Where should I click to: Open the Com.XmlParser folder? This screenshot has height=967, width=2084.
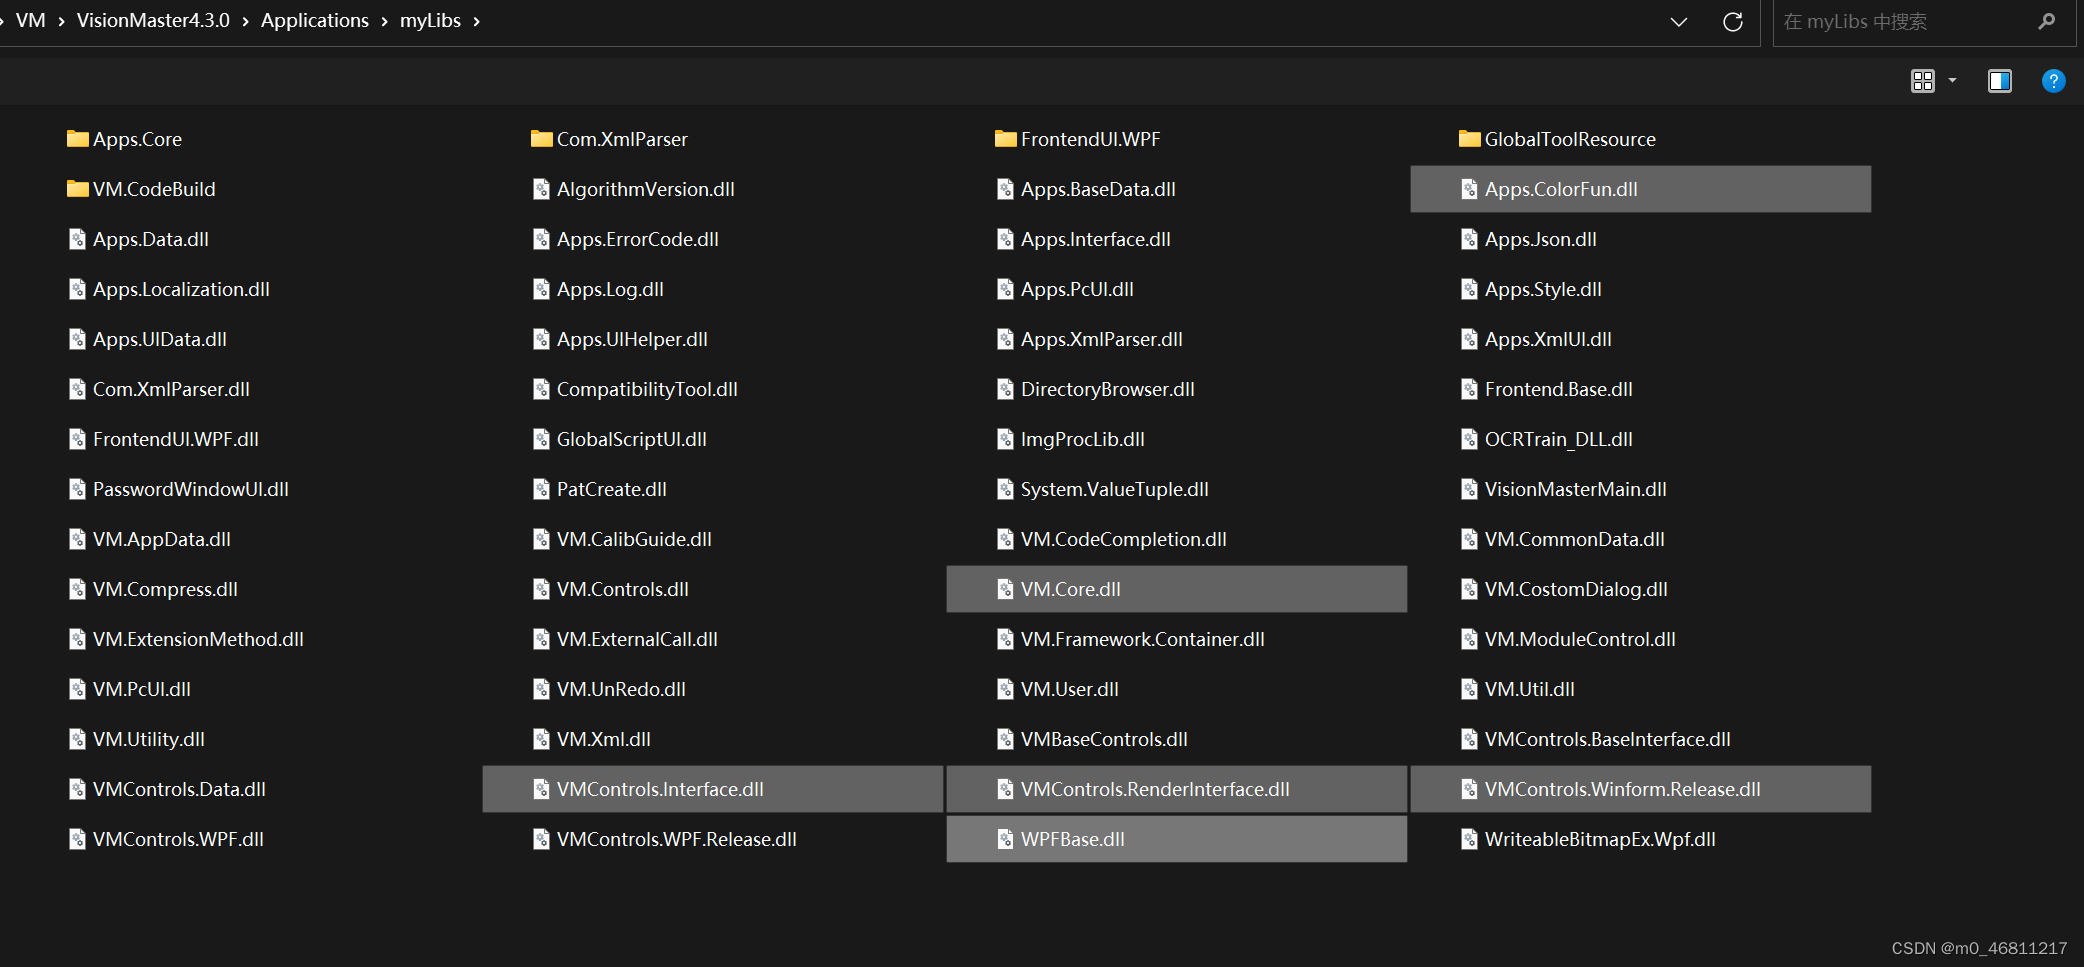click(x=622, y=139)
